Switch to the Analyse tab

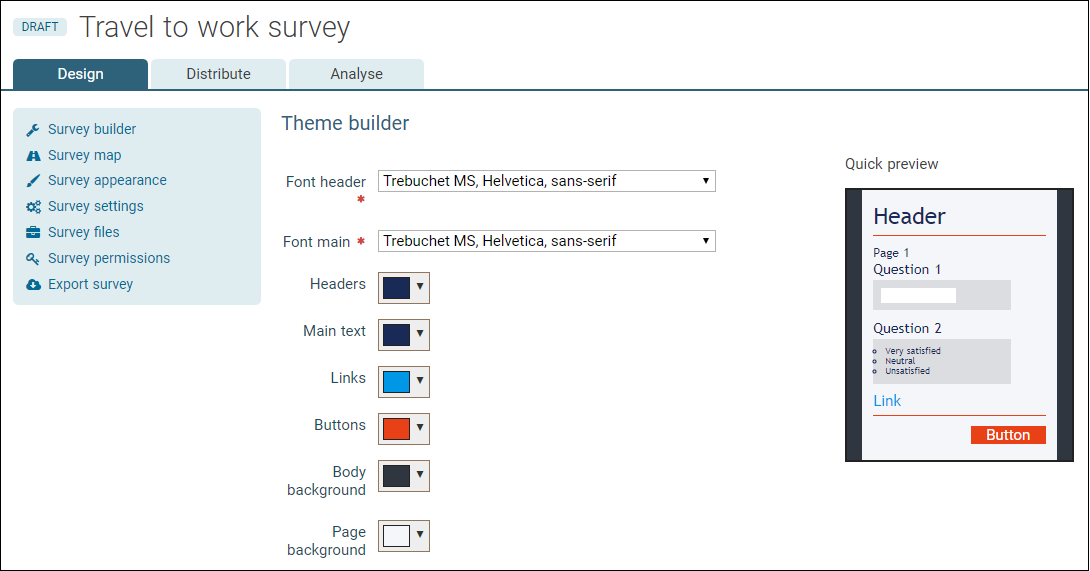click(357, 74)
